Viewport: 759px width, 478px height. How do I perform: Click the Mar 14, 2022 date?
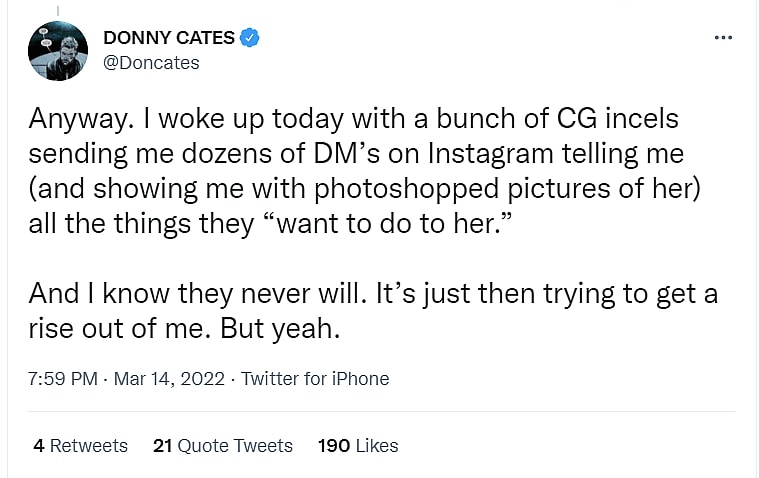pos(170,379)
